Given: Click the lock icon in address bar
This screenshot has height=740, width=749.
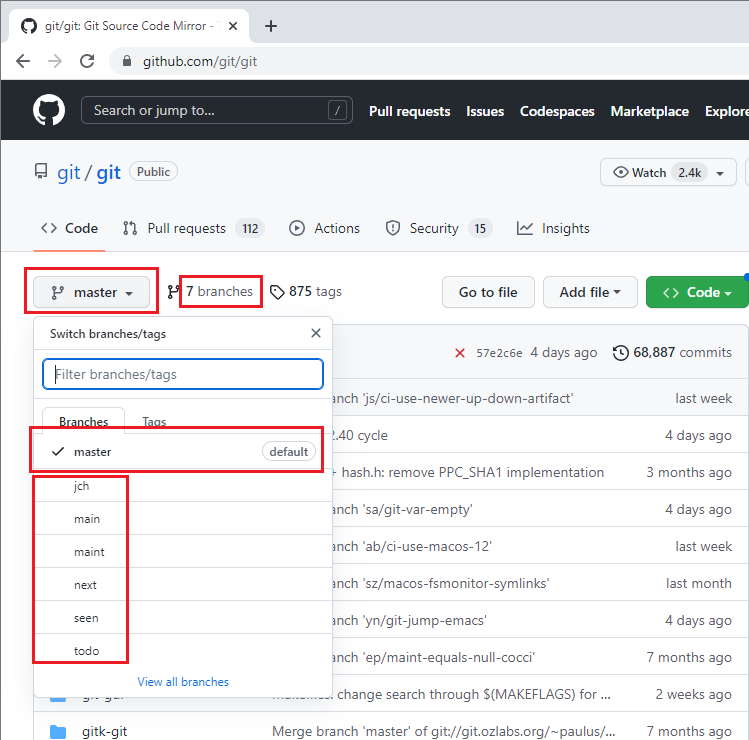Looking at the screenshot, I should coord(127,61).
